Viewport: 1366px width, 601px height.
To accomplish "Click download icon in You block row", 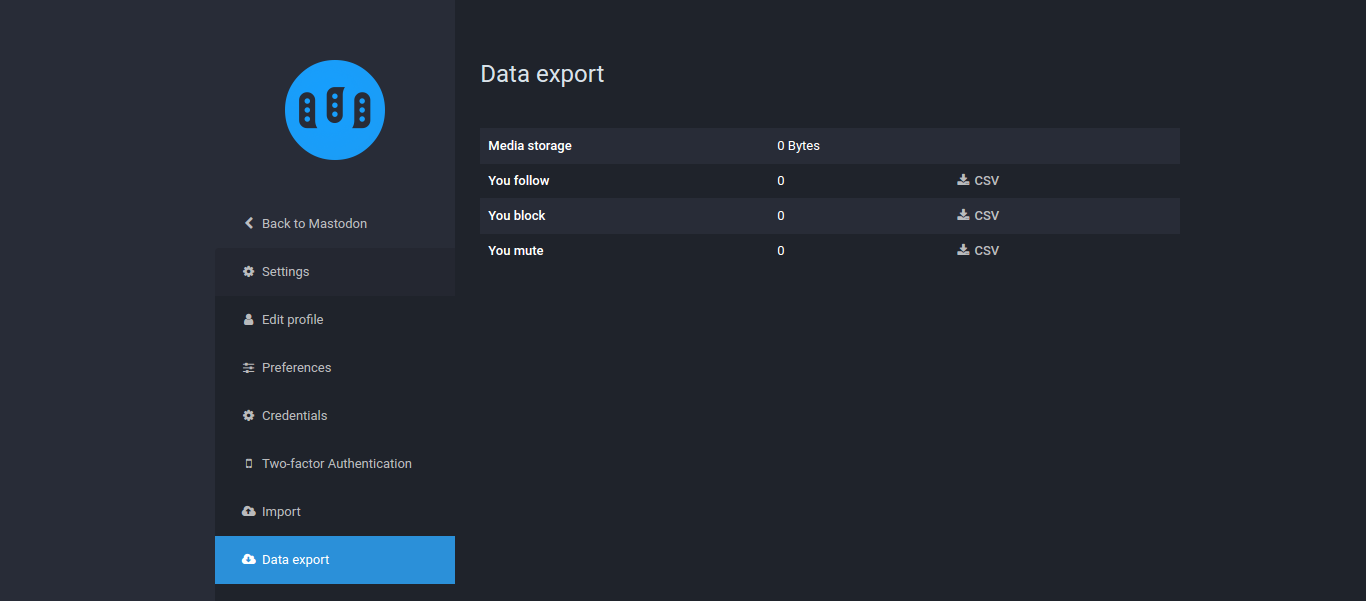I will [963, 215].
